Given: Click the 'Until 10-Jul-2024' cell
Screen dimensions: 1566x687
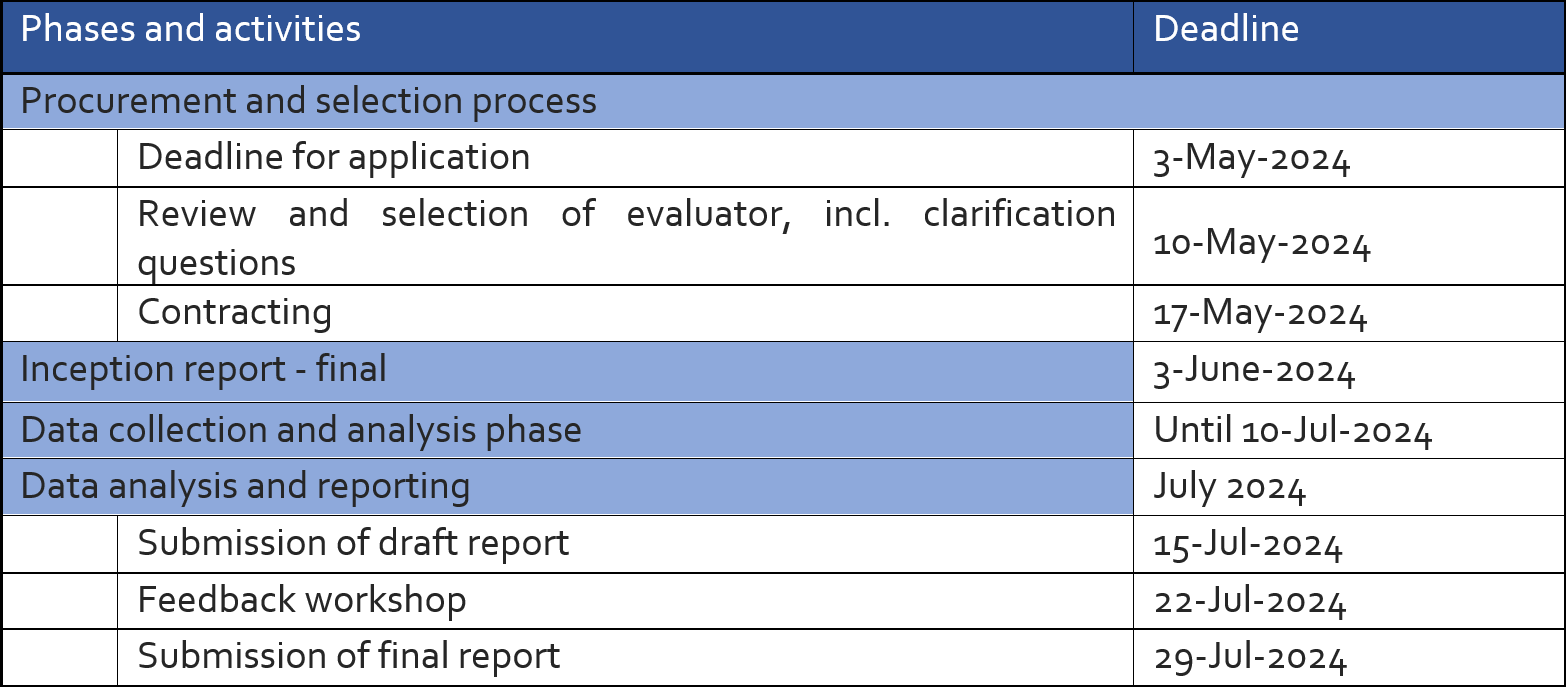Looking at the screenshot, I should pyautogui.click(x=1293, y=432).
